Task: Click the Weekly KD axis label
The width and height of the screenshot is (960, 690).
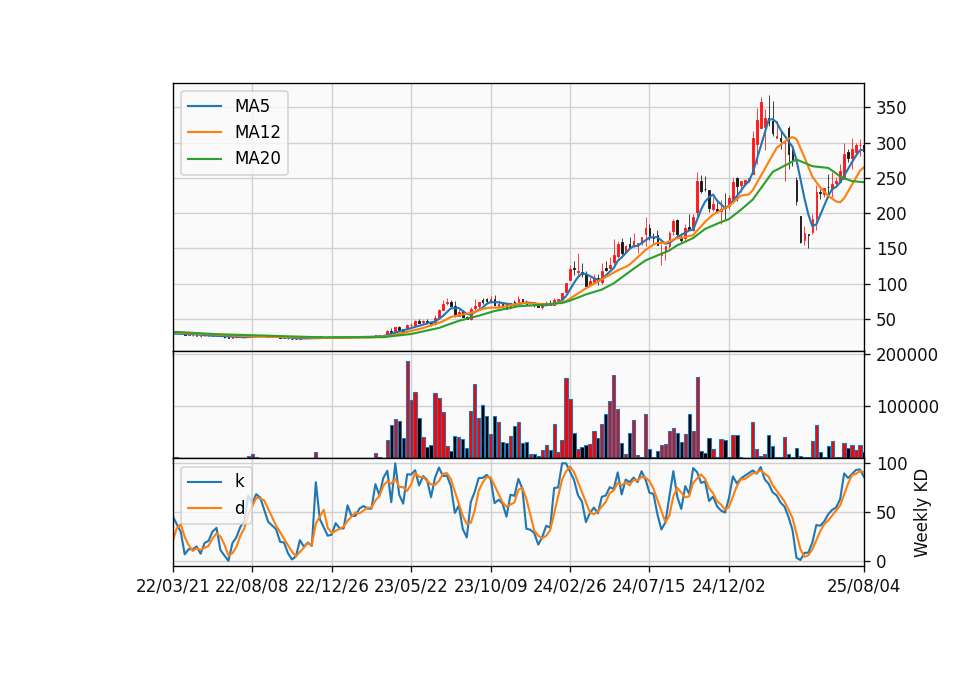Action: tap(920, 513)
